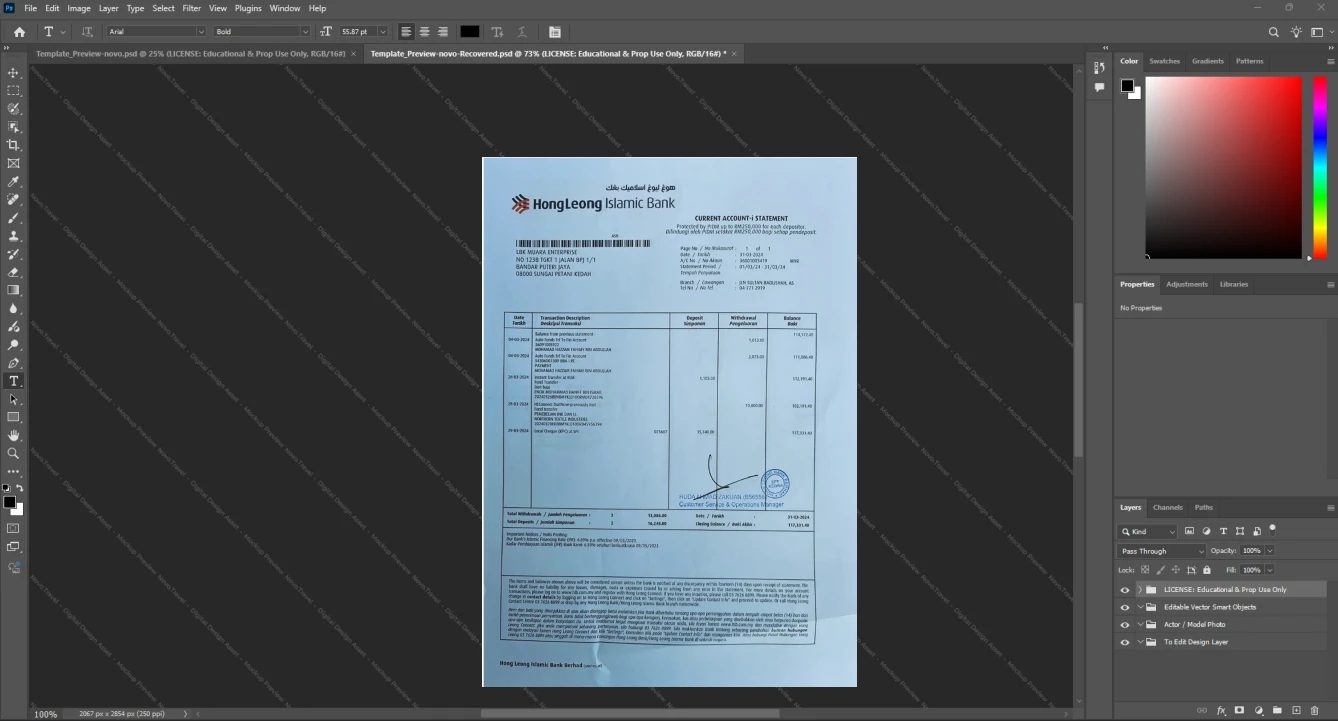The height and width of the screenshot is (721, 1338).
Task: Swap foreground and background colors
Action: (x=20, y=488)
